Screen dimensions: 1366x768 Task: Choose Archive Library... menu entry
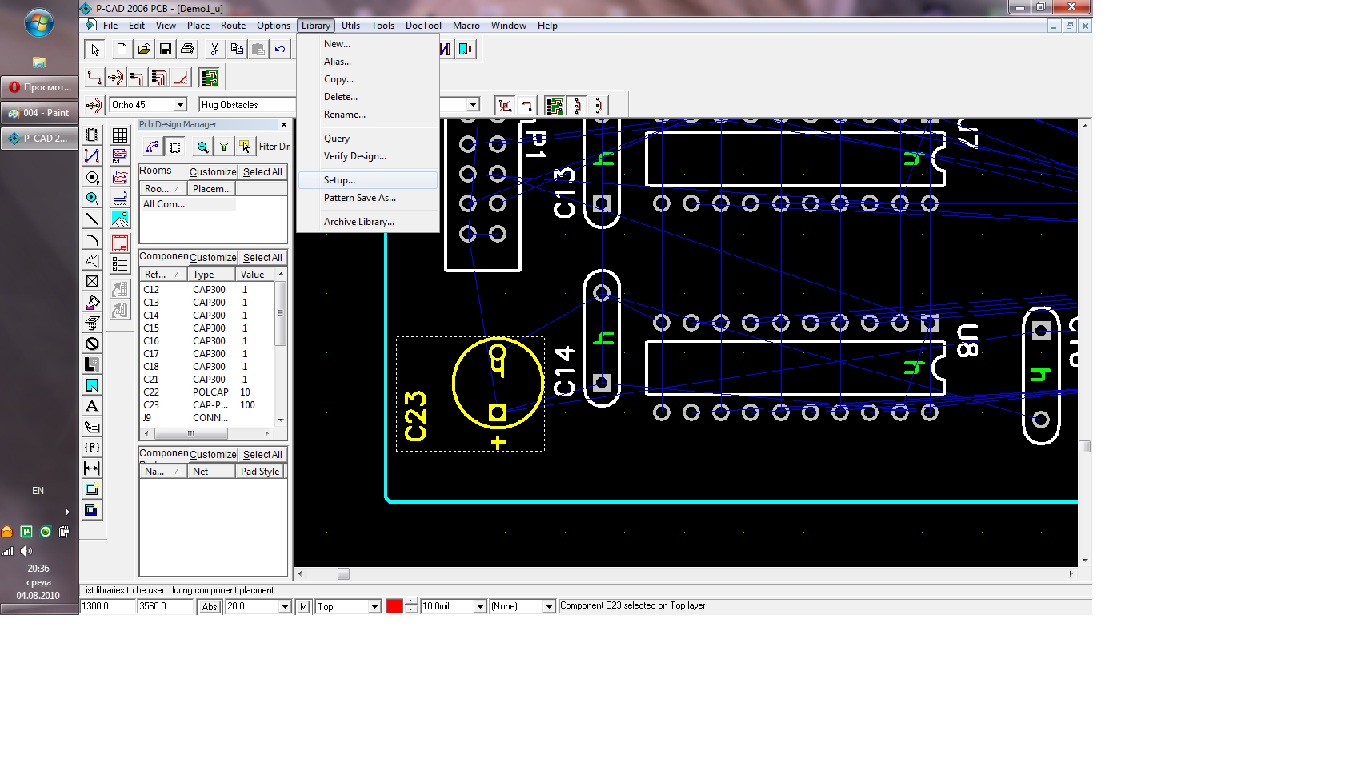click(x=358, y=222)
